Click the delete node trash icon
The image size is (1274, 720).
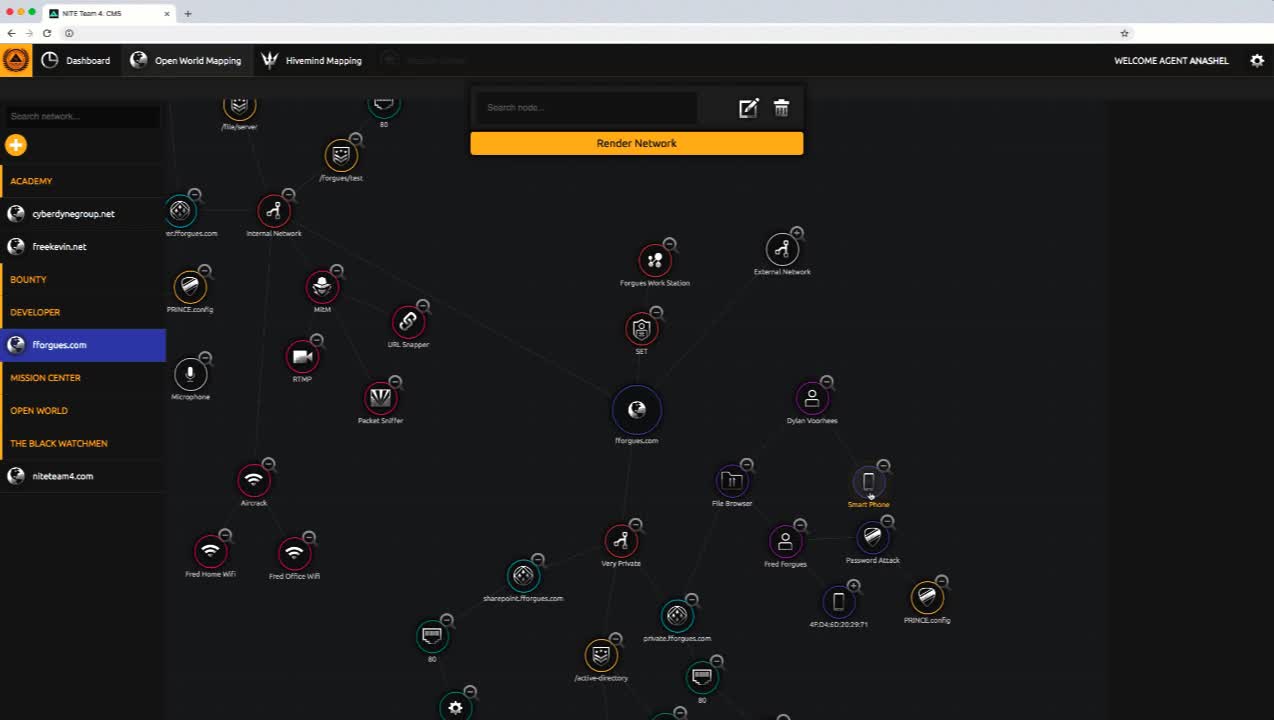[782, 108]
